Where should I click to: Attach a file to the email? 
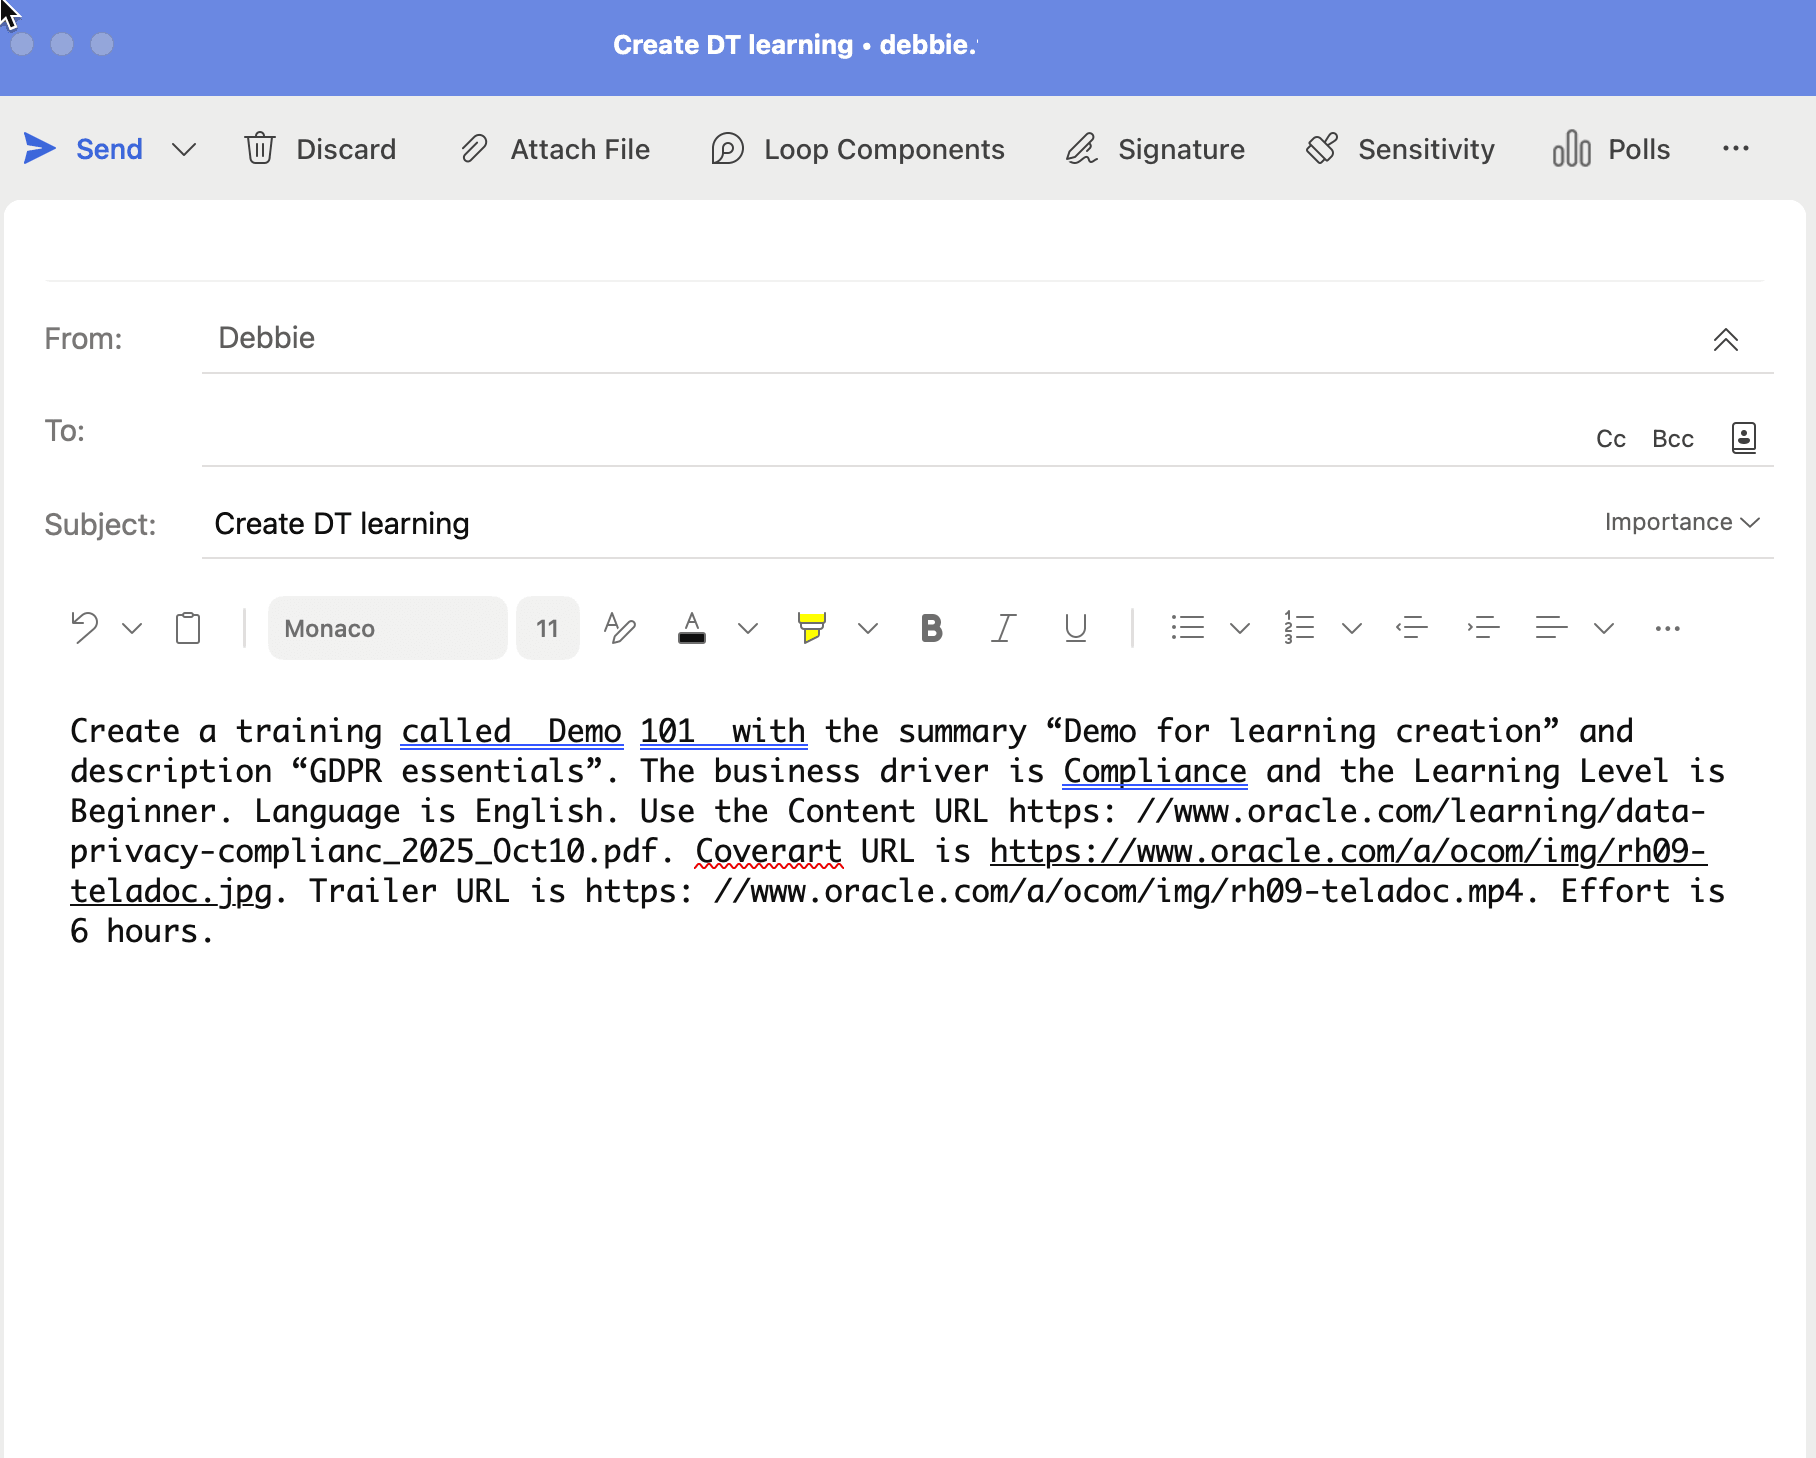(556, 149)
